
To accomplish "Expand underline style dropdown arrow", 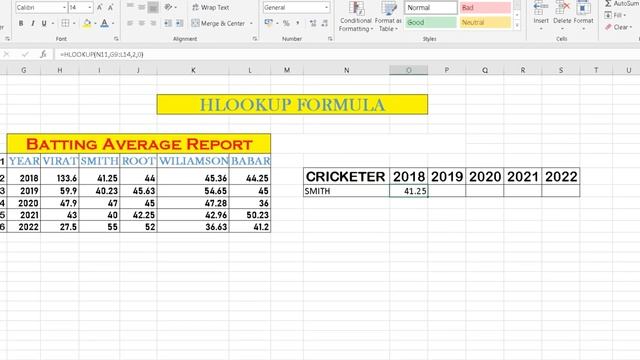I will (53, 23).
